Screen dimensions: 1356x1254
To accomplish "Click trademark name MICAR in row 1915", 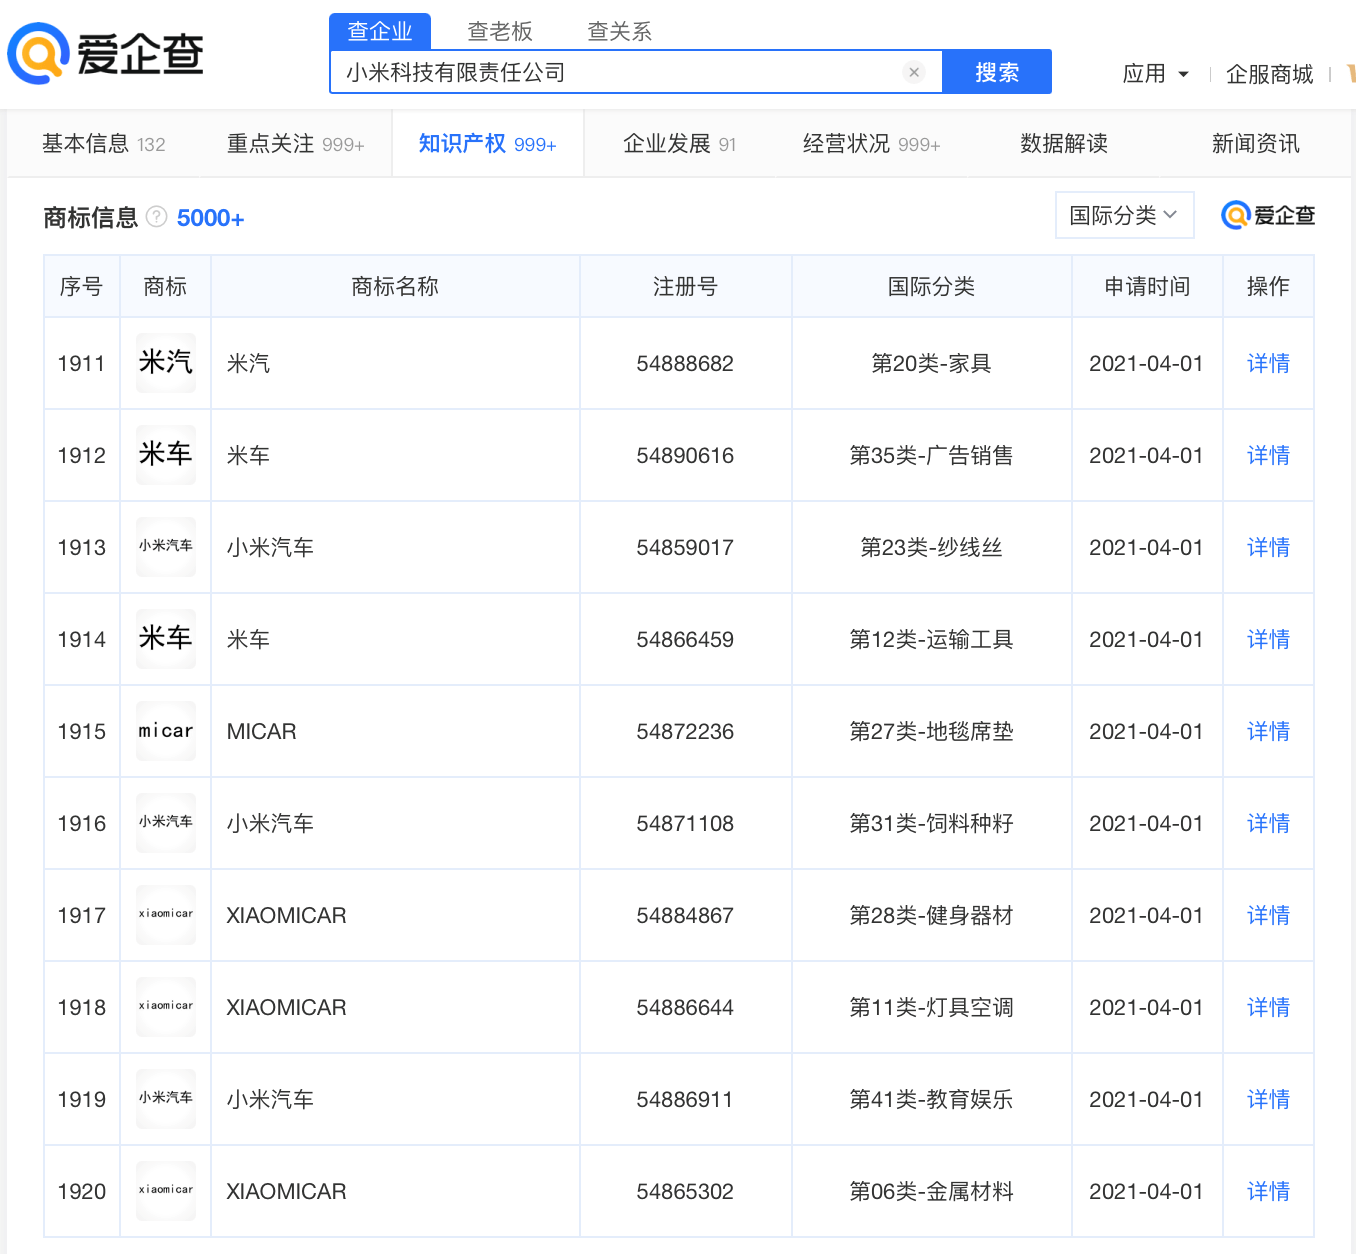I will 261,731.
